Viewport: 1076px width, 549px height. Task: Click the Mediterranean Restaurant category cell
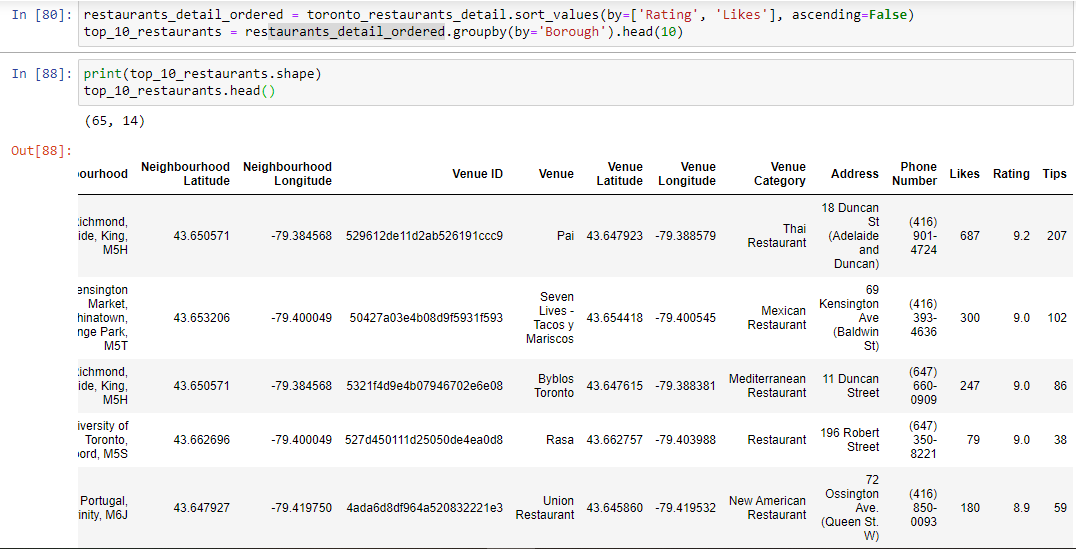768,386
